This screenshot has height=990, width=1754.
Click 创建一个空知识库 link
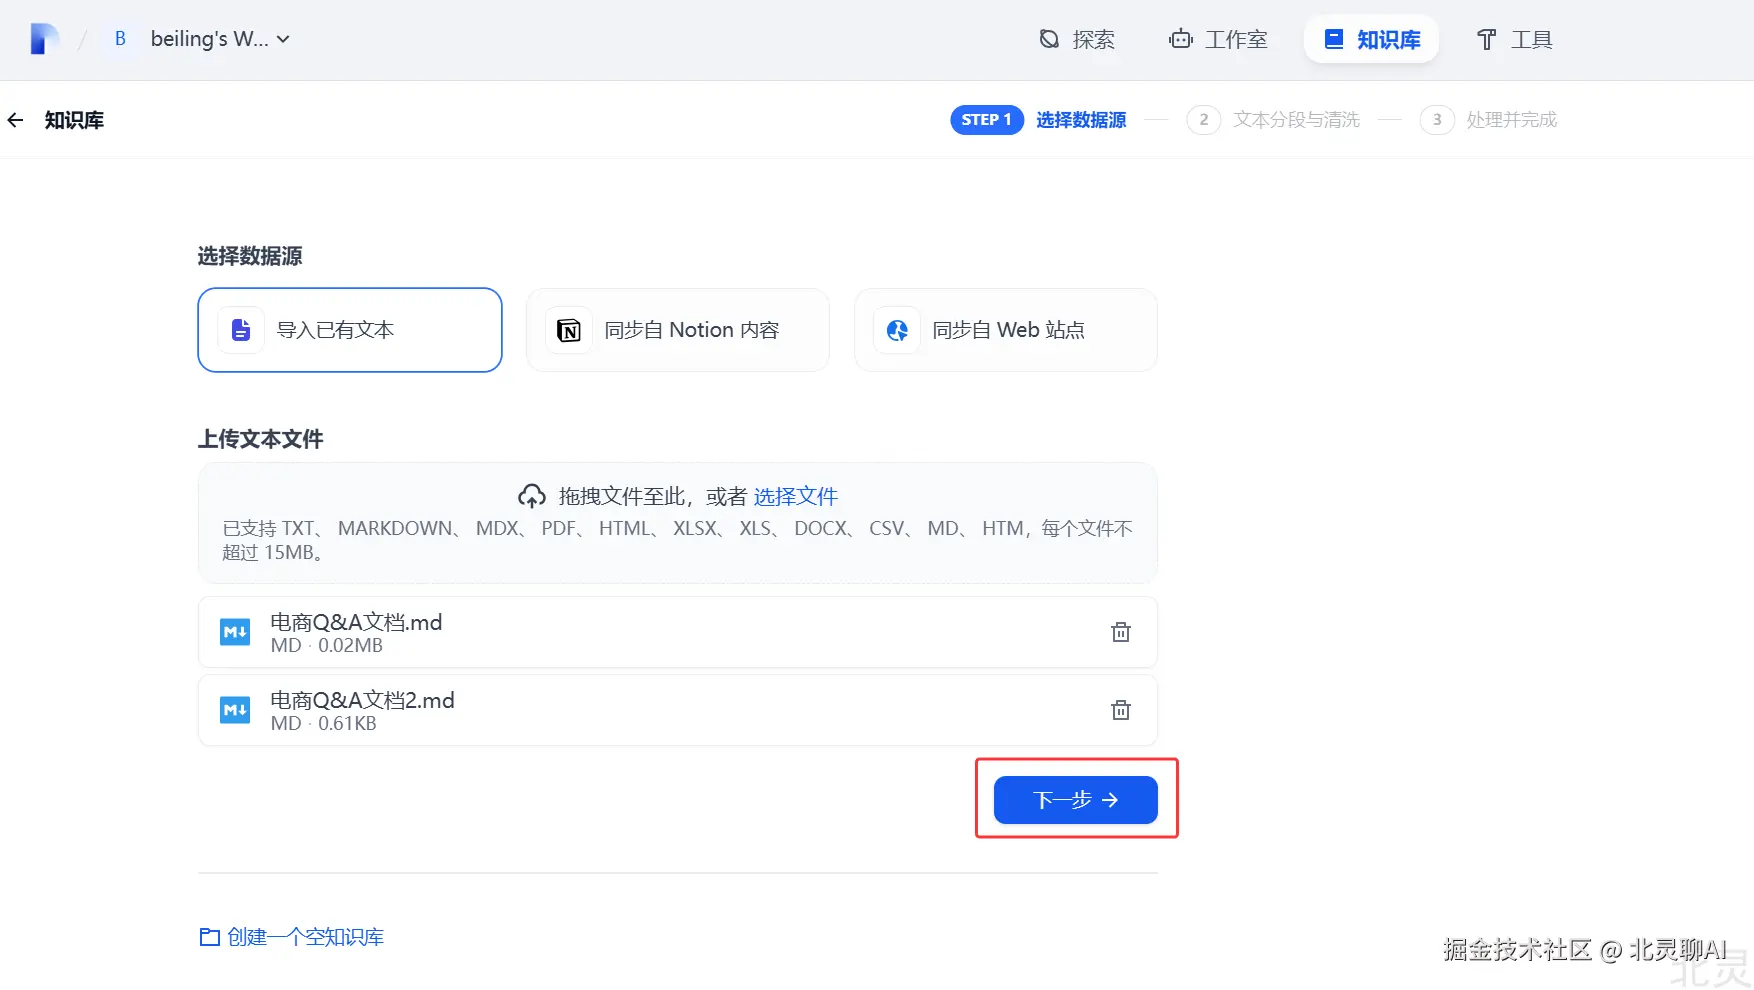tap(305, 937)
